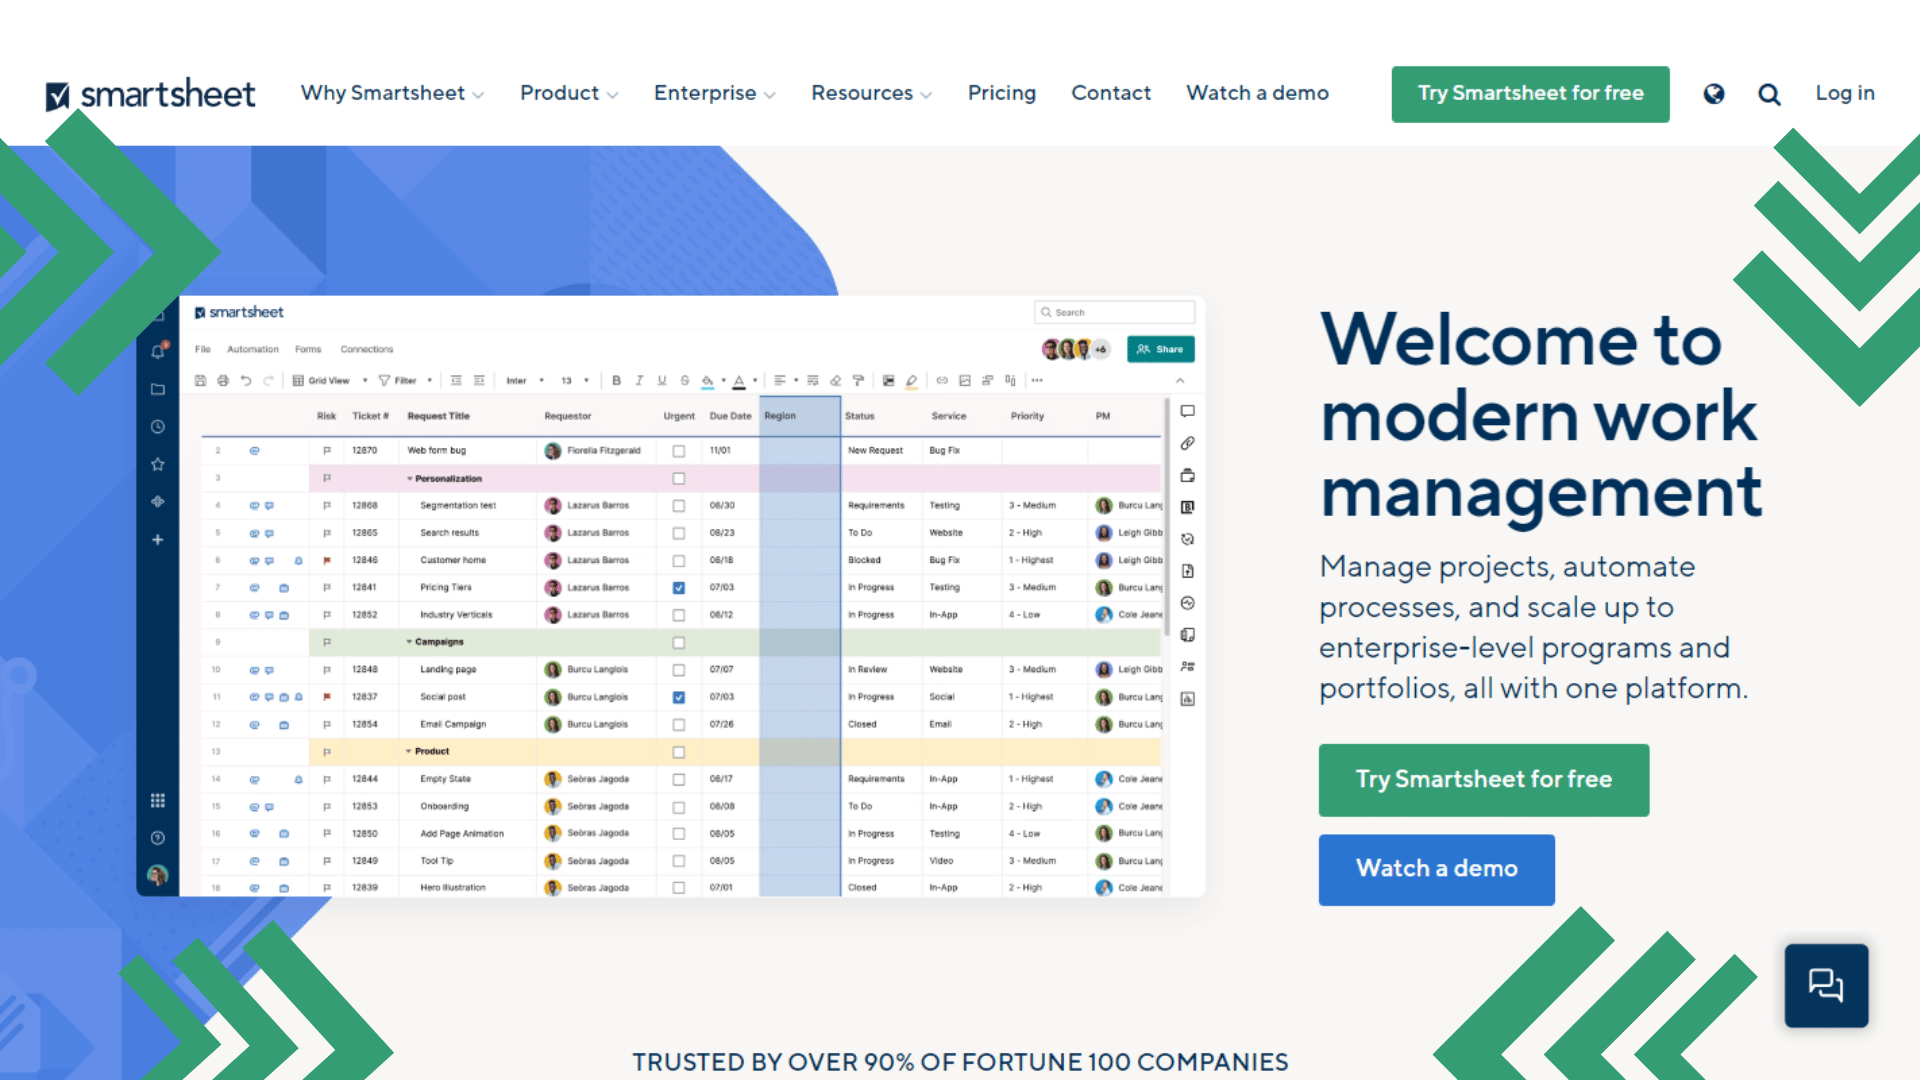1920x1080 pixels.
Task: Open the Connections menu
Action: [367, 349]
